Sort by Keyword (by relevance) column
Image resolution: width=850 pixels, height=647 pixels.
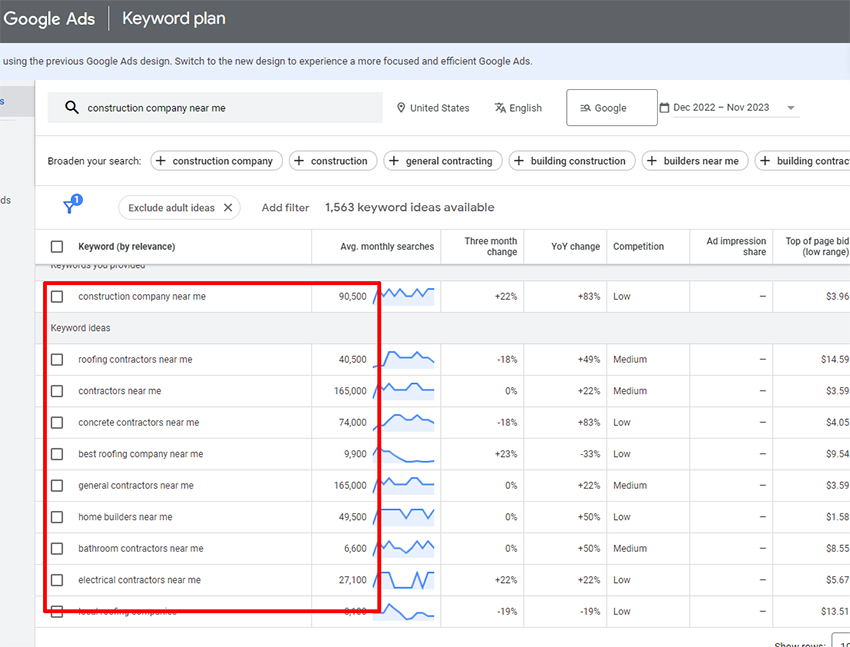click(126, 247)
